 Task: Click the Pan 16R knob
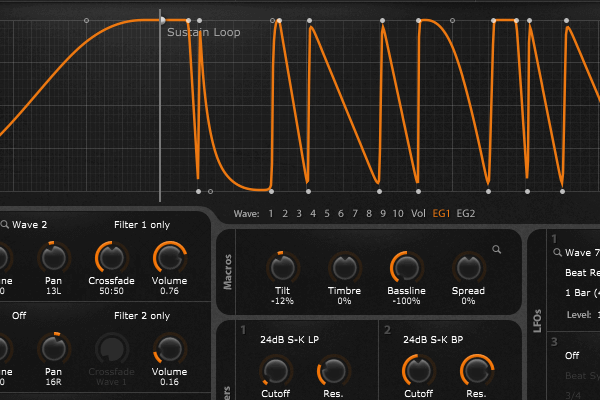[54, 349]
